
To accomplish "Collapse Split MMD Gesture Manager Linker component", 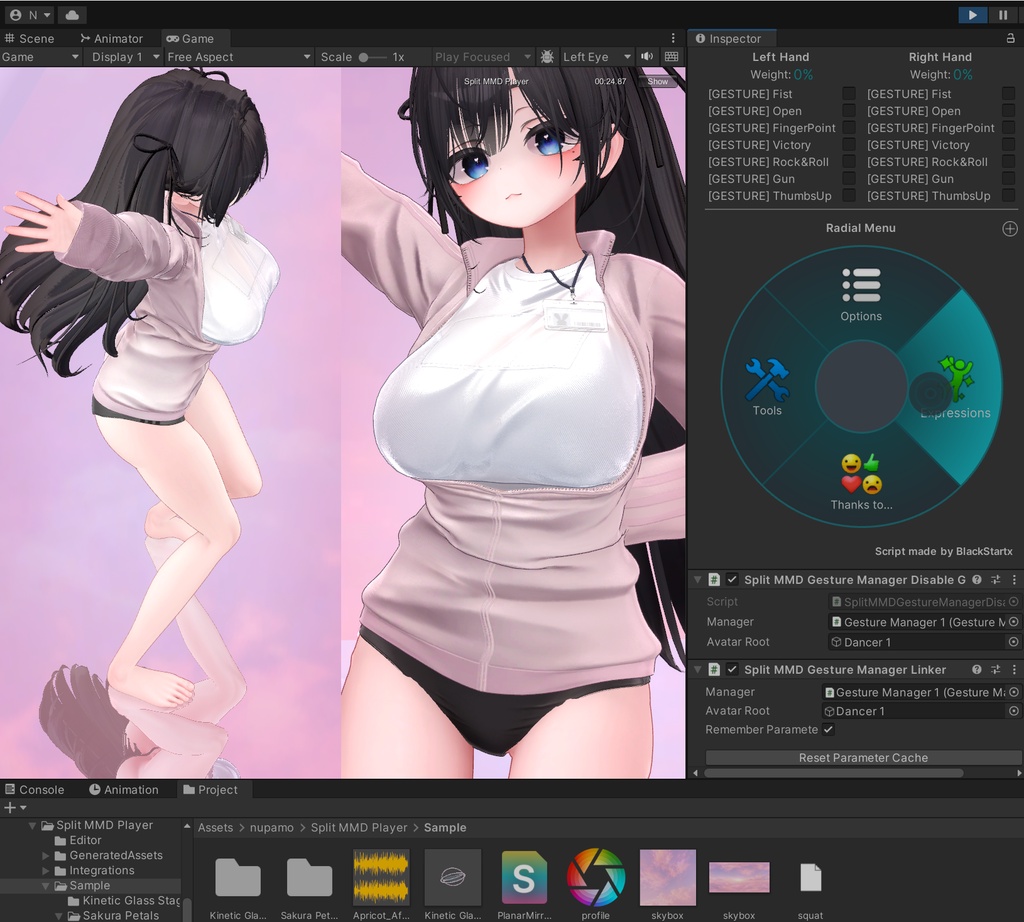I will (x=697, y=669).
